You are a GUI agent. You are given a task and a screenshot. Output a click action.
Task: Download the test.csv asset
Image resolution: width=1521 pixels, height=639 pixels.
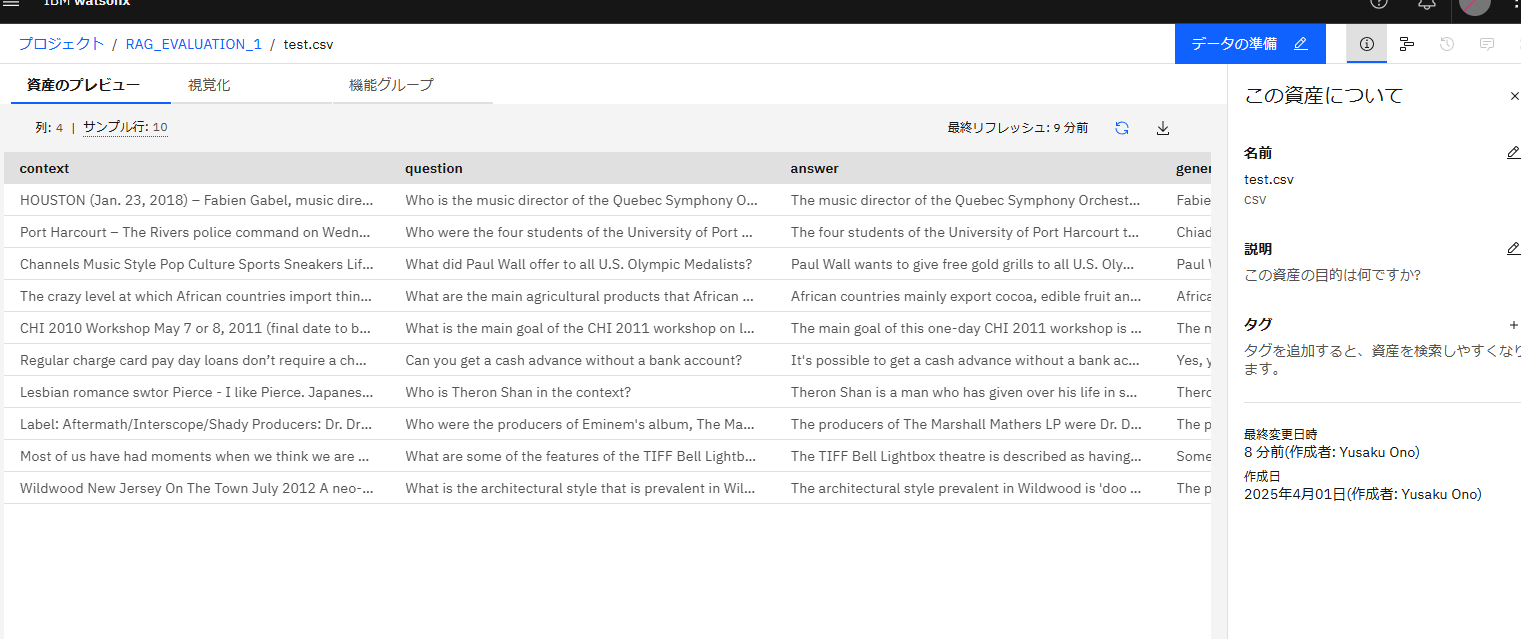tap(1163, 128)
